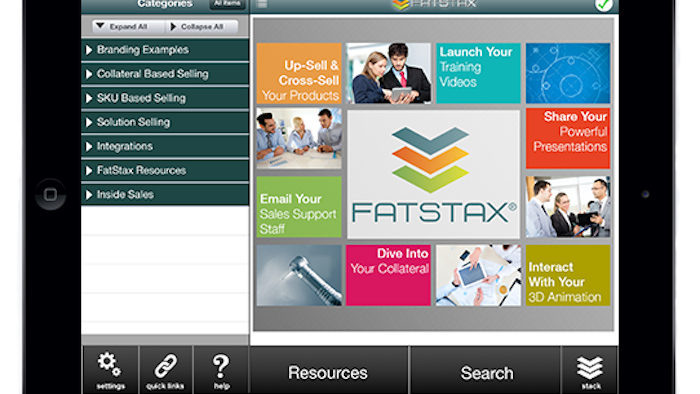Click the blue blueprint gears tile

[x=567, y=73]
